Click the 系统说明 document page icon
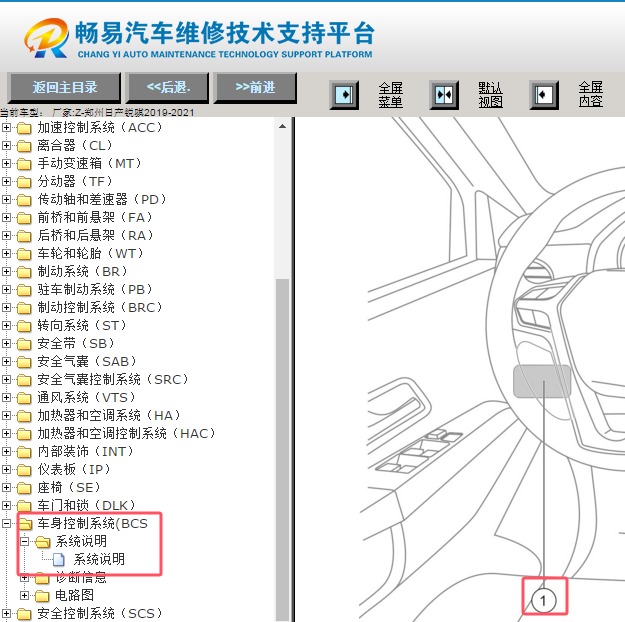The image size is (625, 622). [59, 559]
